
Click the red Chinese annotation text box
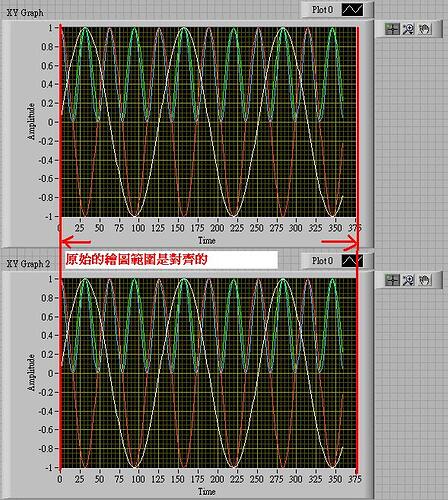(x=171, y=259)
